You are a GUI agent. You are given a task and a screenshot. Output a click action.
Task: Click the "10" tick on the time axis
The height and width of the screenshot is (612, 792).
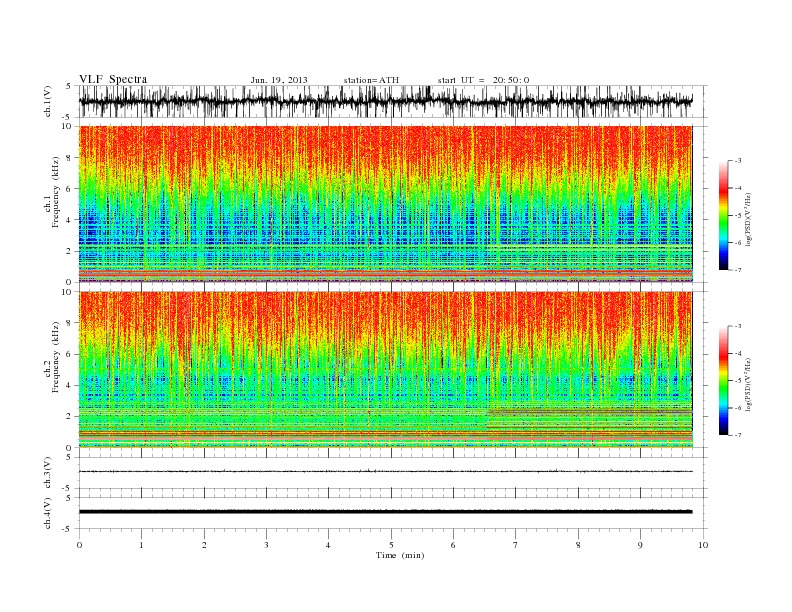703,545
